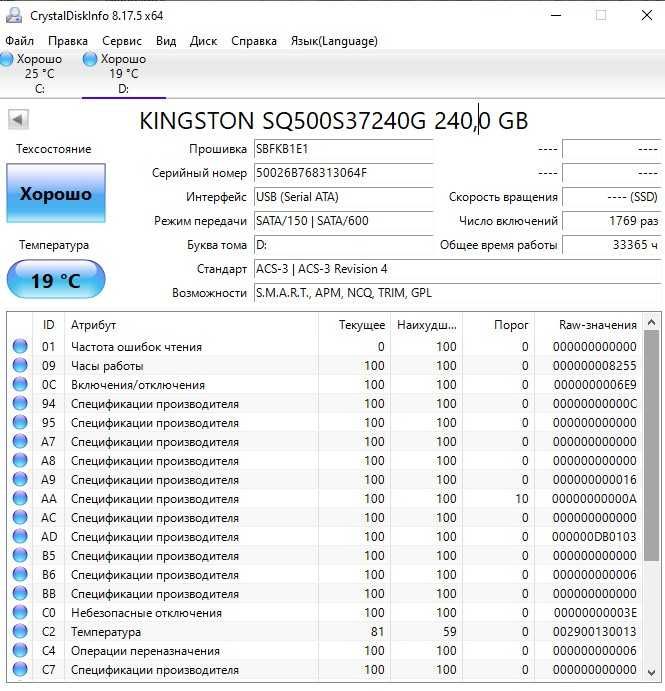Click the attribute list scrollbar thumb
The width and height of the screenshot is (665, 691).
click(x=651, y=446)
